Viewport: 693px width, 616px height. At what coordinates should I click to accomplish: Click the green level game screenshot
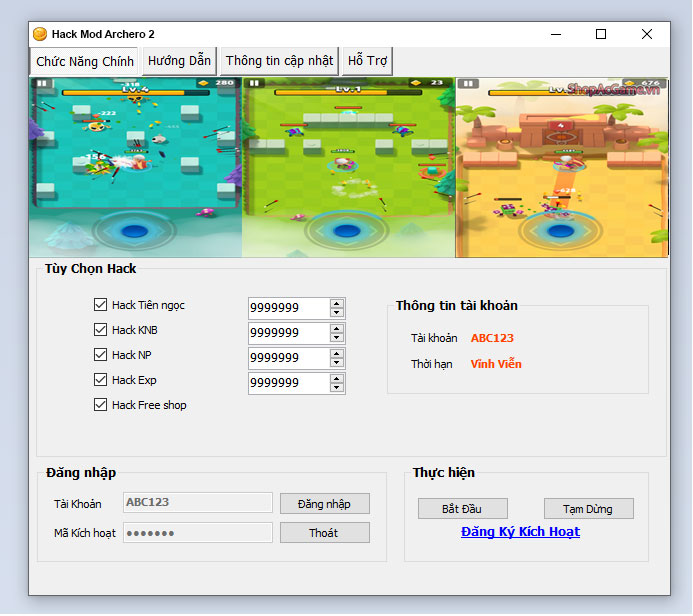tap(348, 167)
